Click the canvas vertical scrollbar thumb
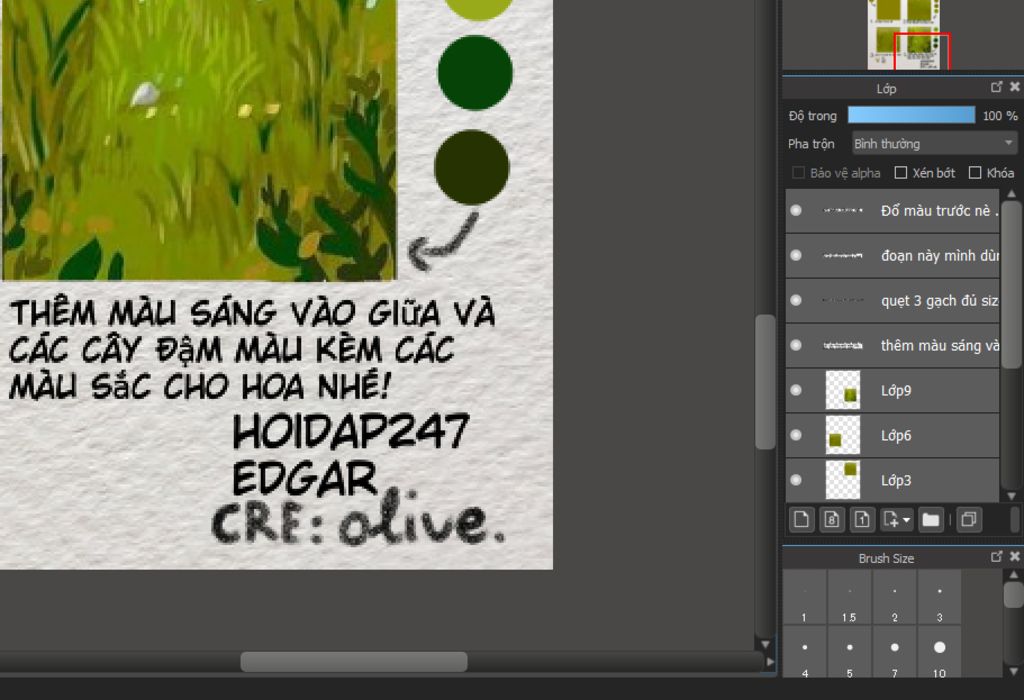This screenshot has height=700, width=1024. click(x=765, y=381)
